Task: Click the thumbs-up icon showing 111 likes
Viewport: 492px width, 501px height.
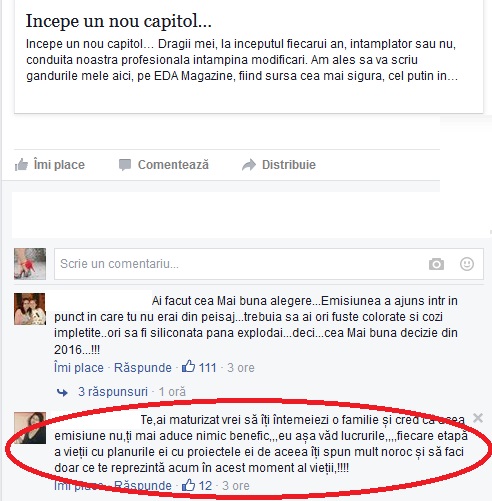Action: [189, 367]
